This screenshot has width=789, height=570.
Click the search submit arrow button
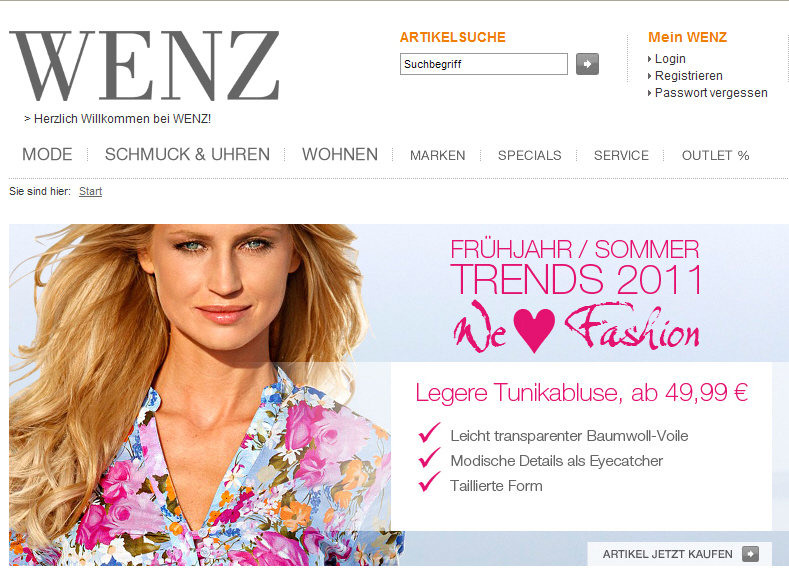[x=587, y=64]
